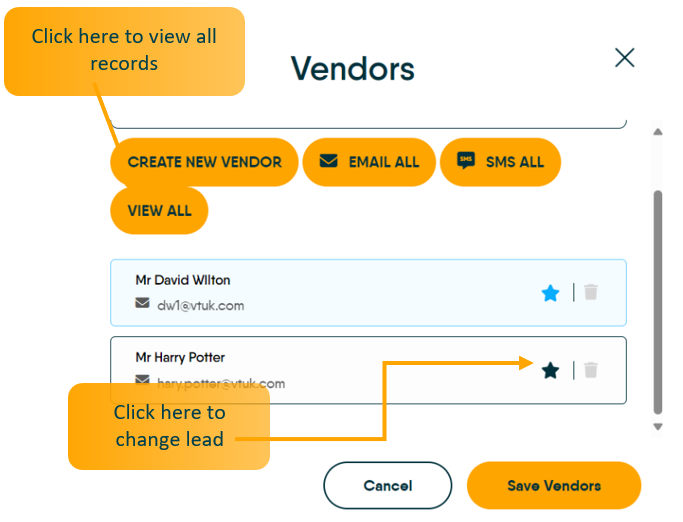
Task: Click the vertical scrollbar thumb
Action: (657, 300)
